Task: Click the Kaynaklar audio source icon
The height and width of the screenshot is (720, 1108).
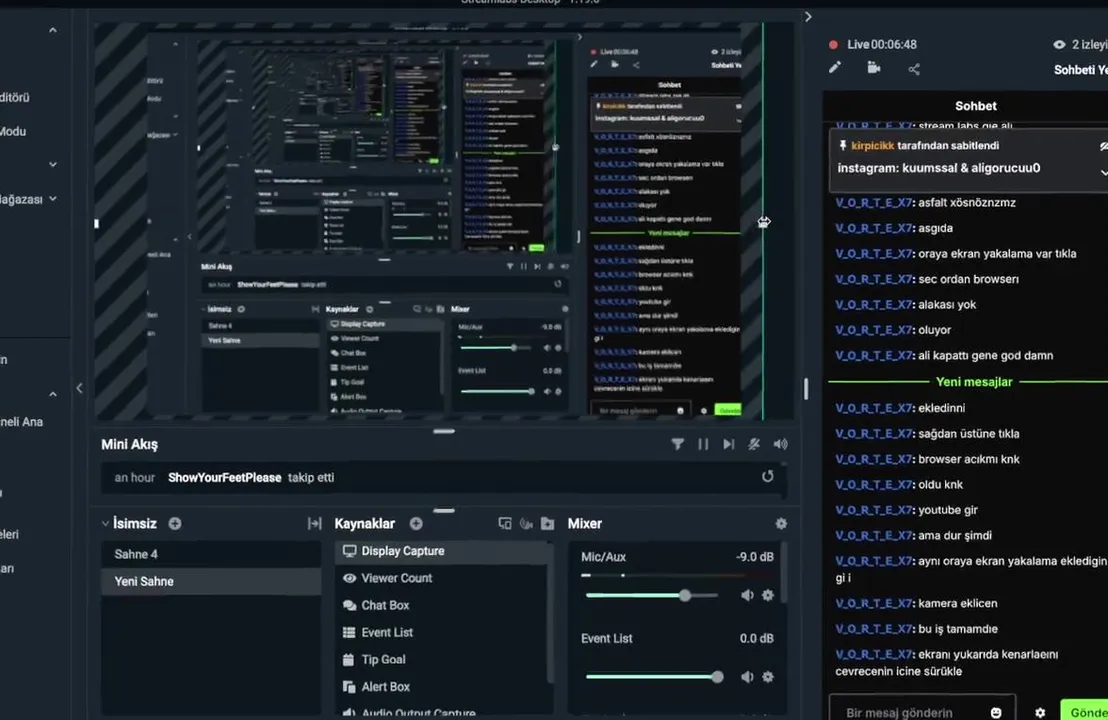Action: [x=526, y=524]
